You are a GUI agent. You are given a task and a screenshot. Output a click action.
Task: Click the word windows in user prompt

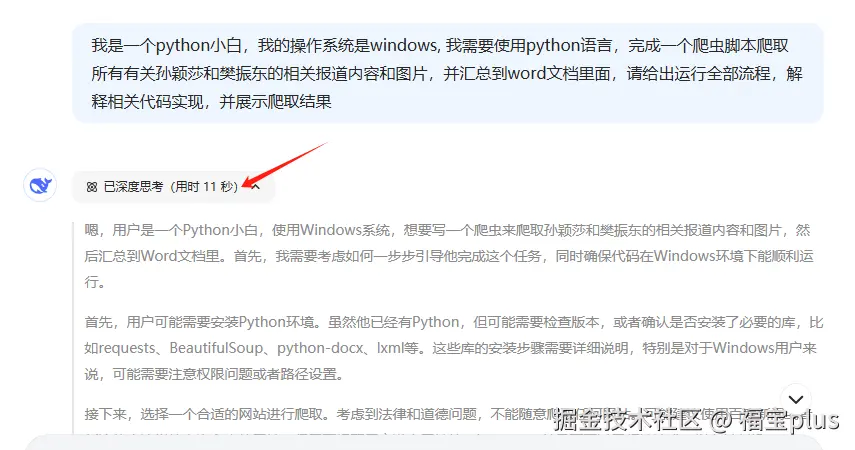pos(404,45)
